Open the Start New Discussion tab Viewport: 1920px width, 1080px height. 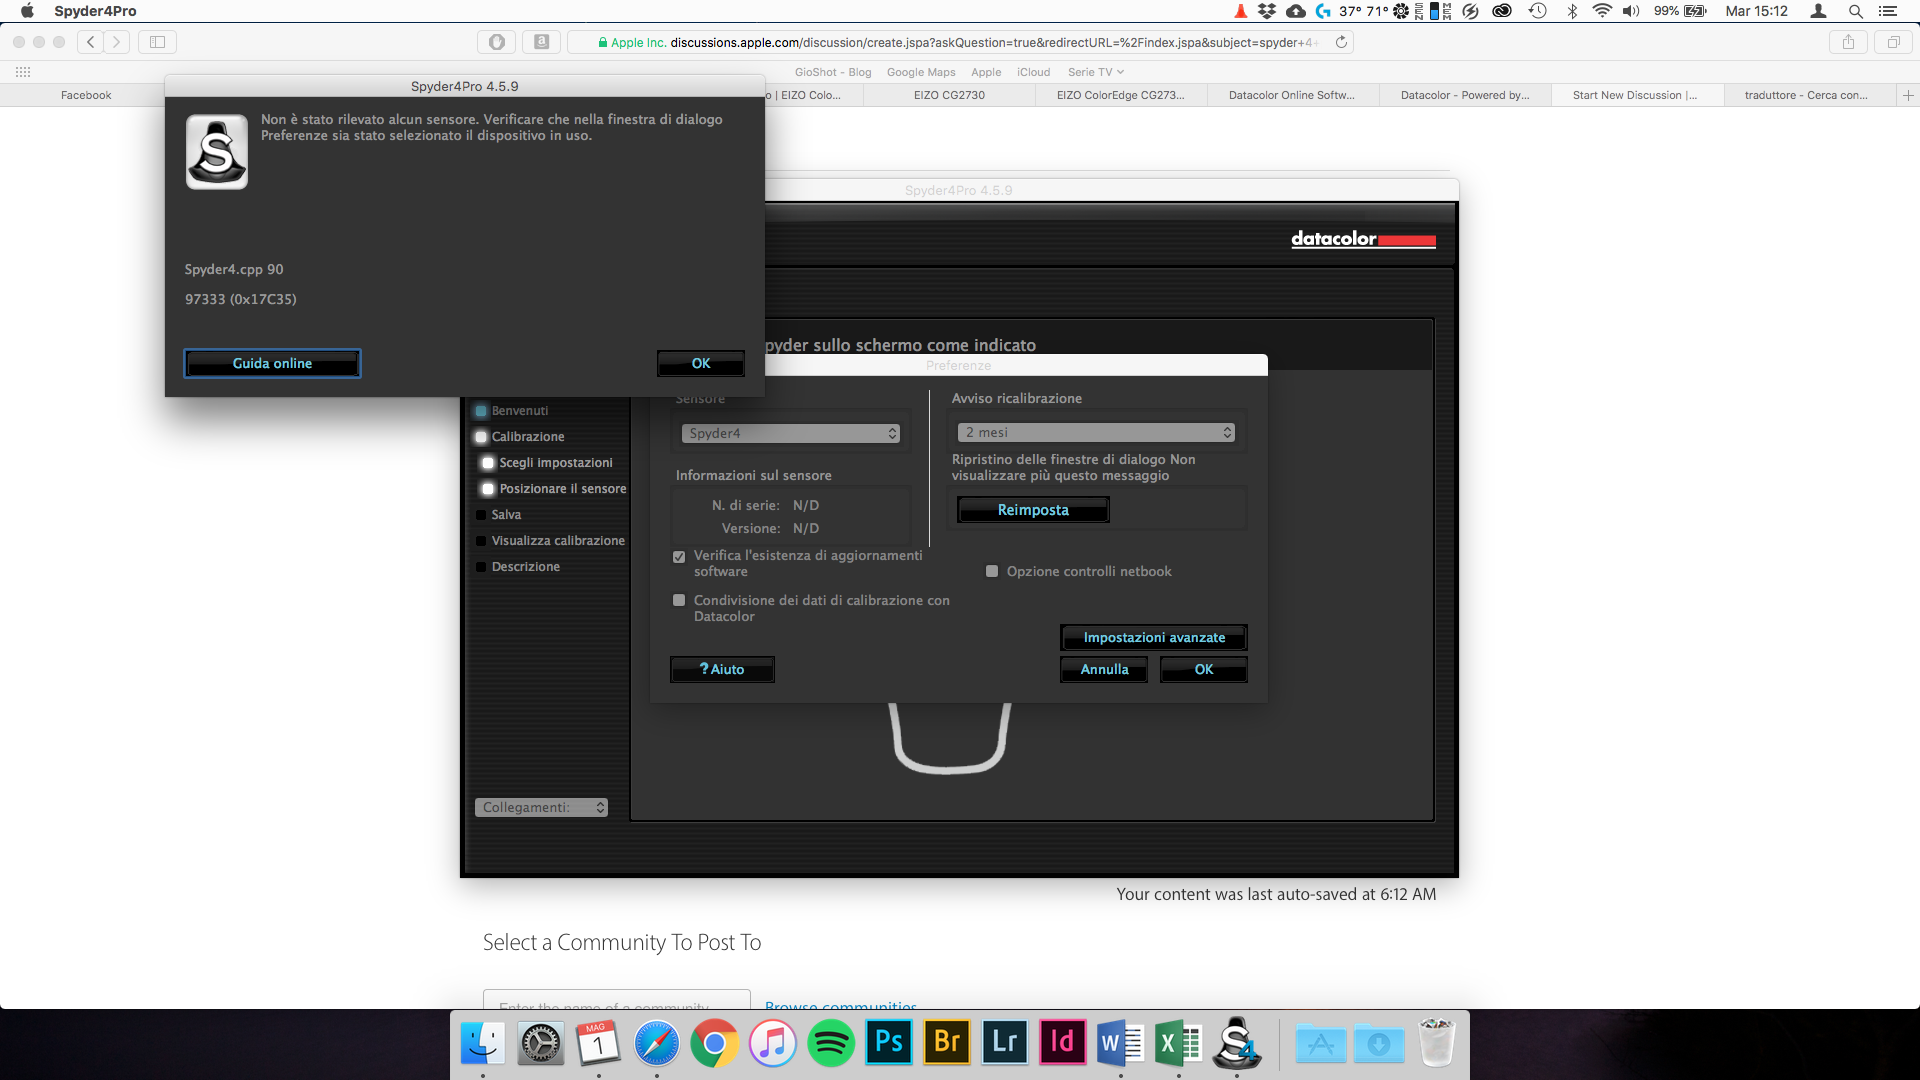[x=1634, y=95]
